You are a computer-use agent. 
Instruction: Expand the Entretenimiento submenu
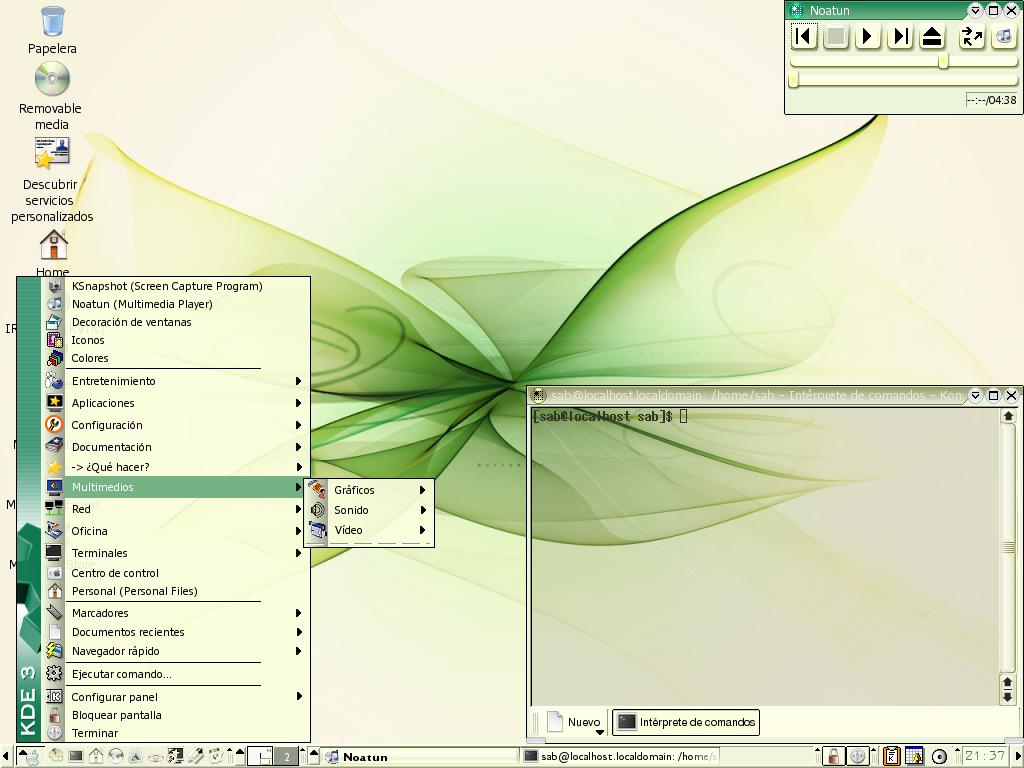[176, 381]
